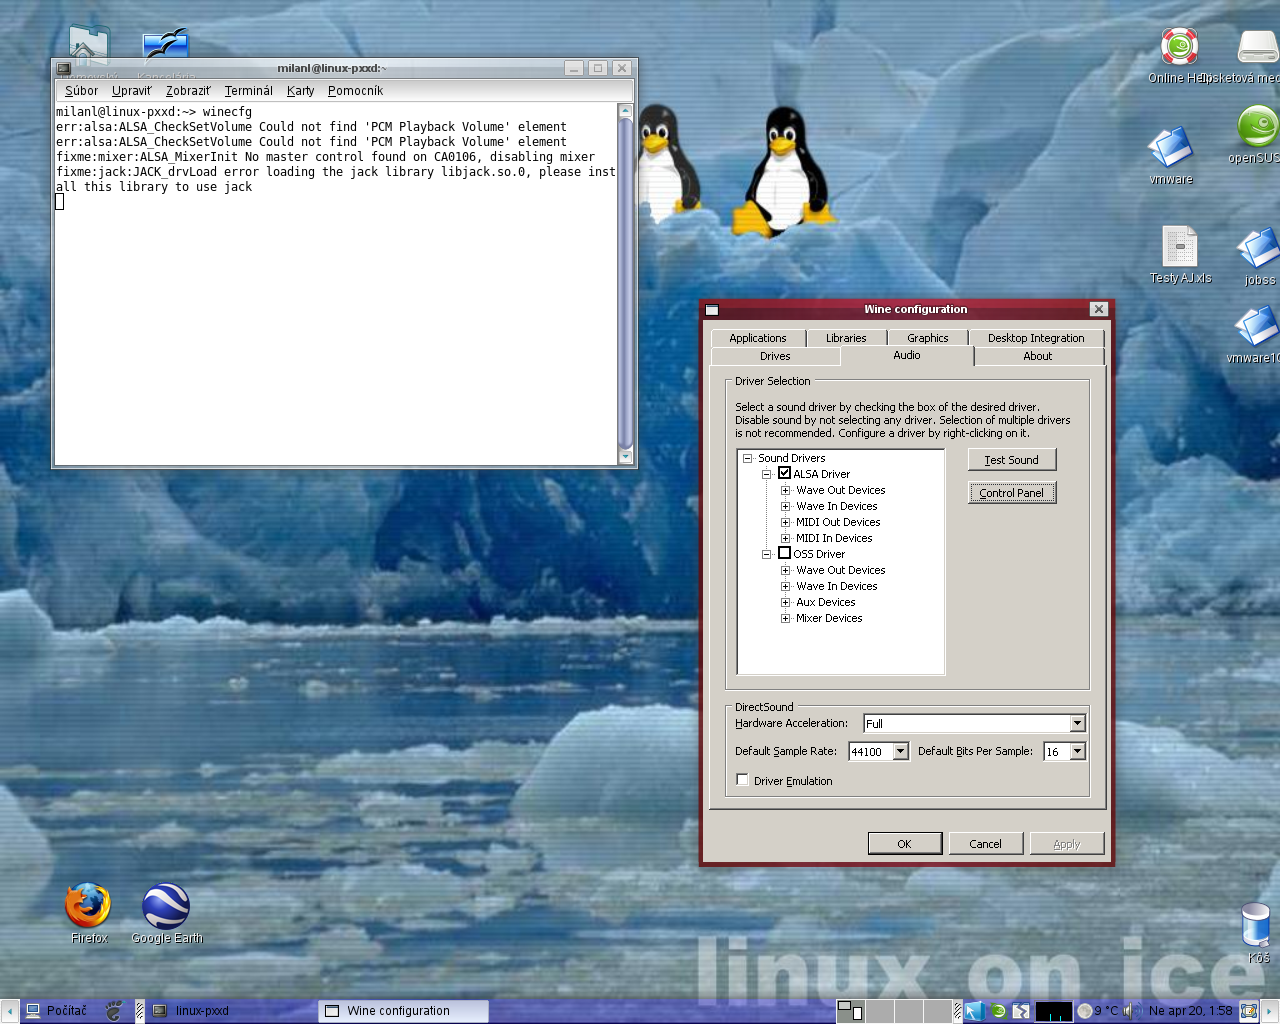Open the openSUSE green desktop icon
This screenshot has width=1280, height=1024.
pyautogui.click(x=1258, y=126)
